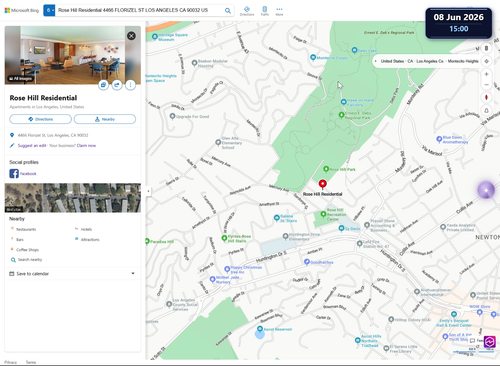Screen dimensions: 500x366
Task: Select the Montecito Coops map marker
Action: [x=313, y=57]
